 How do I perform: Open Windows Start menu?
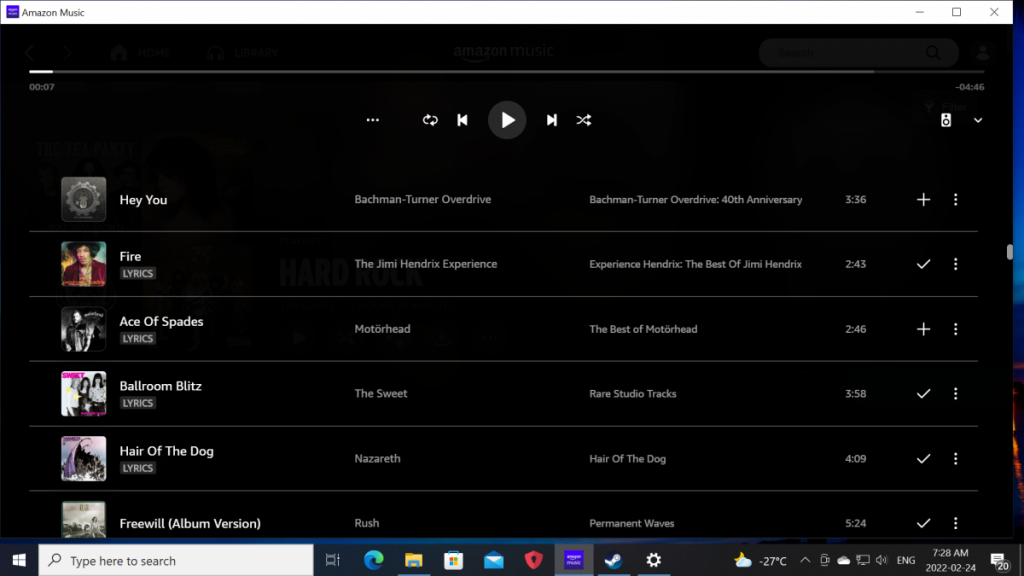click(19, 560)
